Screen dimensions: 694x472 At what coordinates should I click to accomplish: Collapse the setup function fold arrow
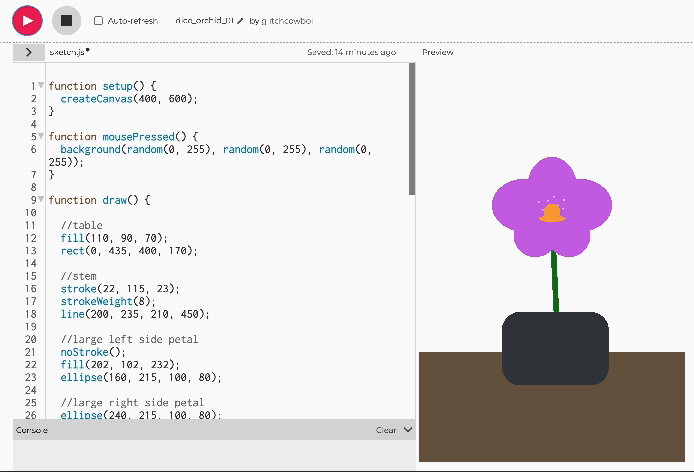41,86
